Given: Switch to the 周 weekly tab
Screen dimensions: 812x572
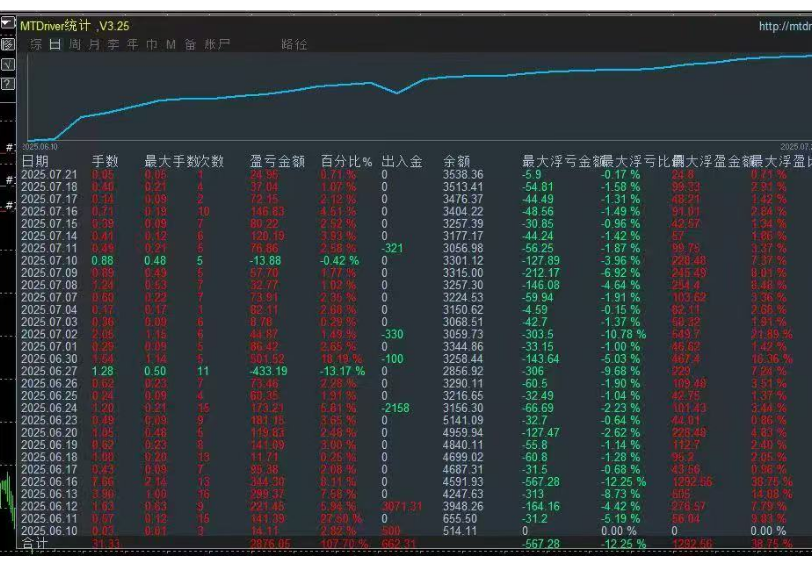Looking at the screenshot, I should coord(75,45).
